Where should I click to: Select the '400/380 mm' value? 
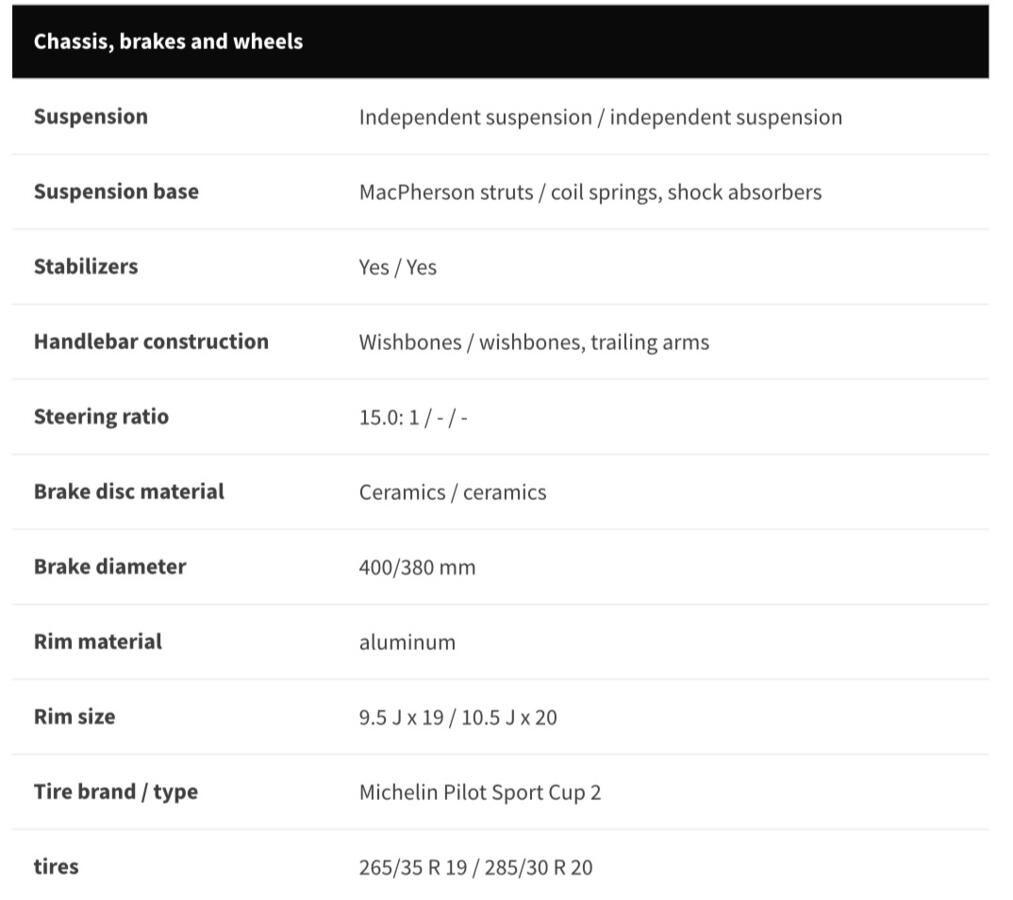pyautogui.click(x=417, y=567)
